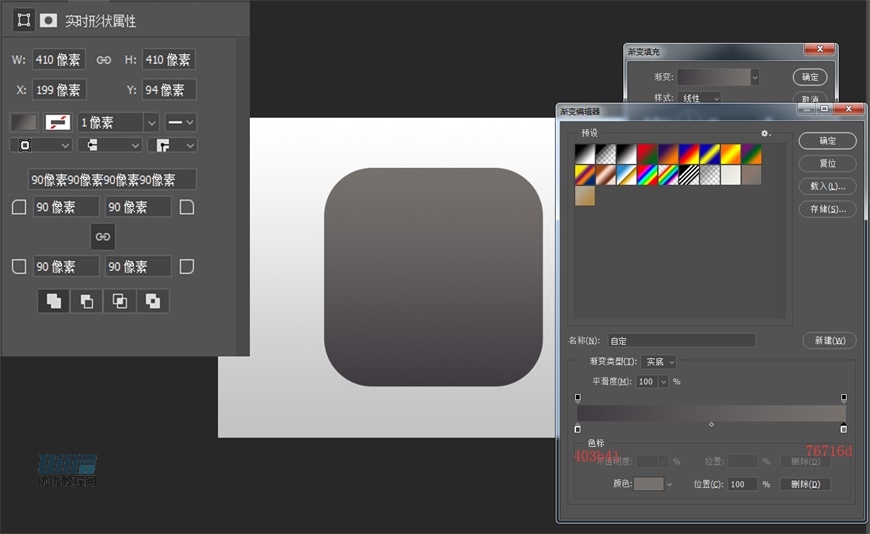Click the mask properties icon in panel header
The height and width of the screenshot is (534, 870).
pos(48,20)
